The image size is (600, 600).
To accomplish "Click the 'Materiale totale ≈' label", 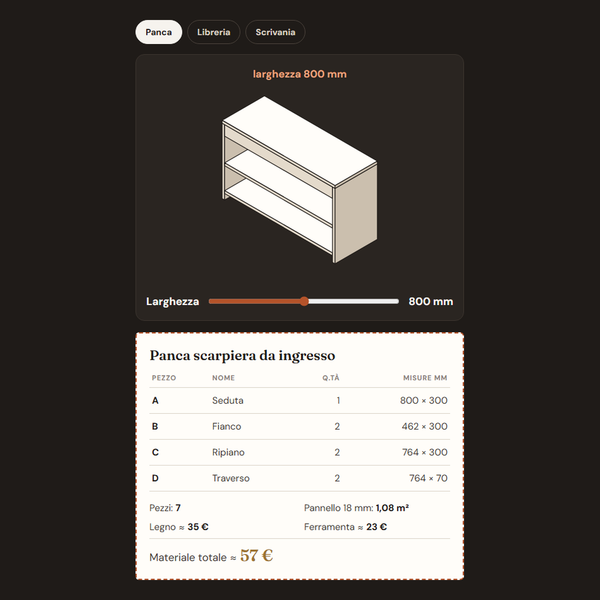I will [x=193, y=558].
